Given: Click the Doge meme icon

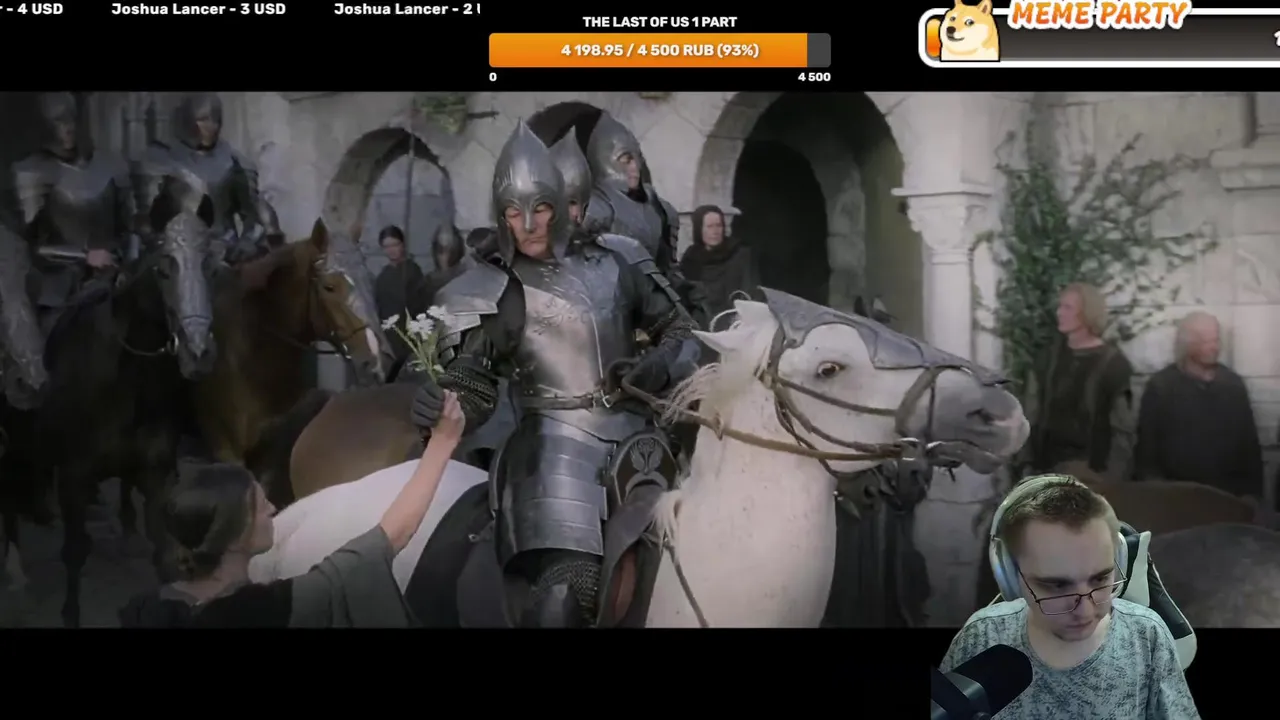Looking at the screenshot, I should click(968, 31).
